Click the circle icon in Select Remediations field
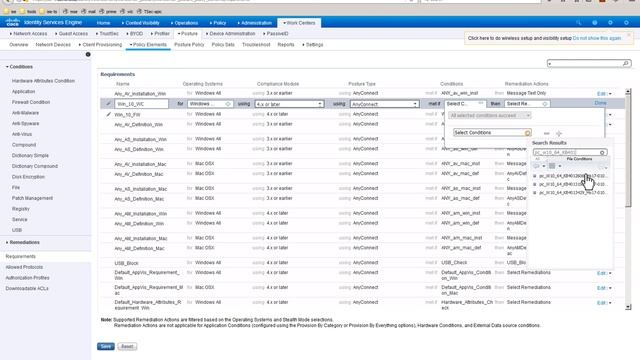 tap(544, 104)
